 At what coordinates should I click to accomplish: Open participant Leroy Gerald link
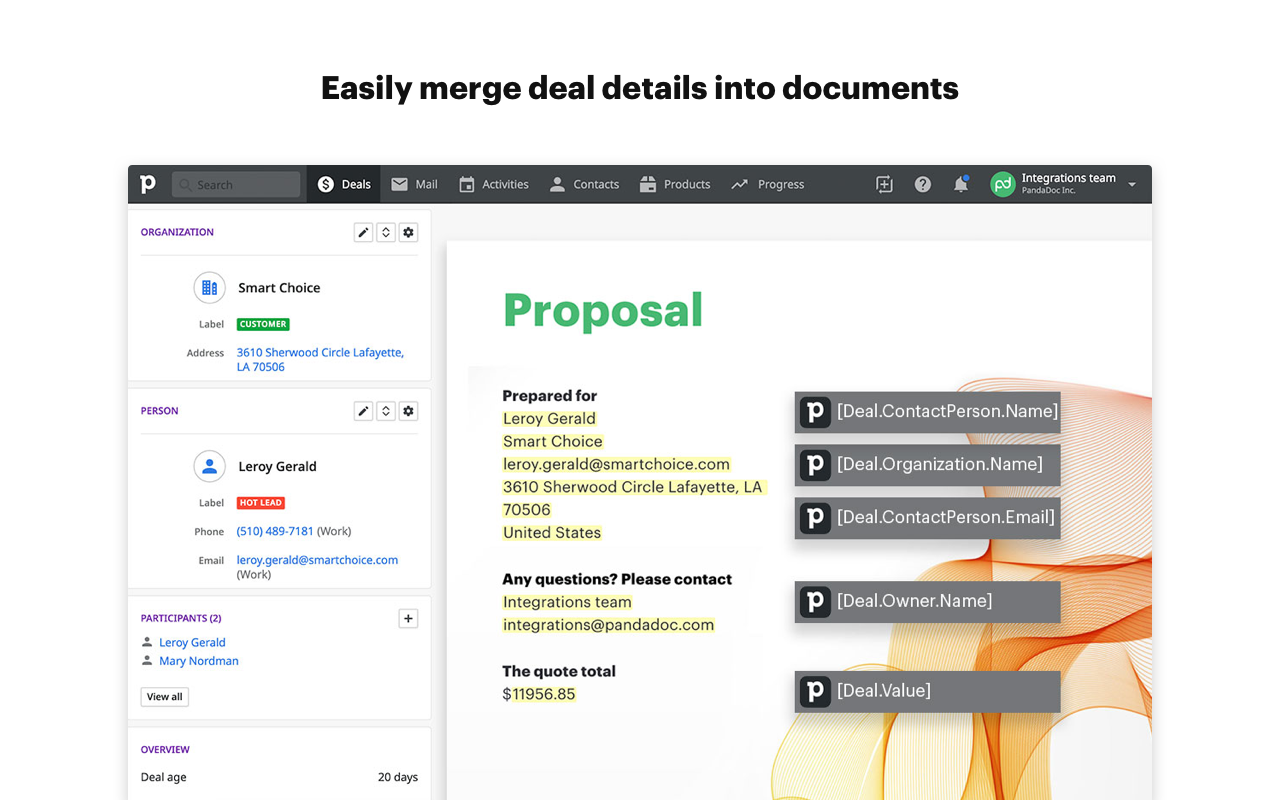pos(192,642)
